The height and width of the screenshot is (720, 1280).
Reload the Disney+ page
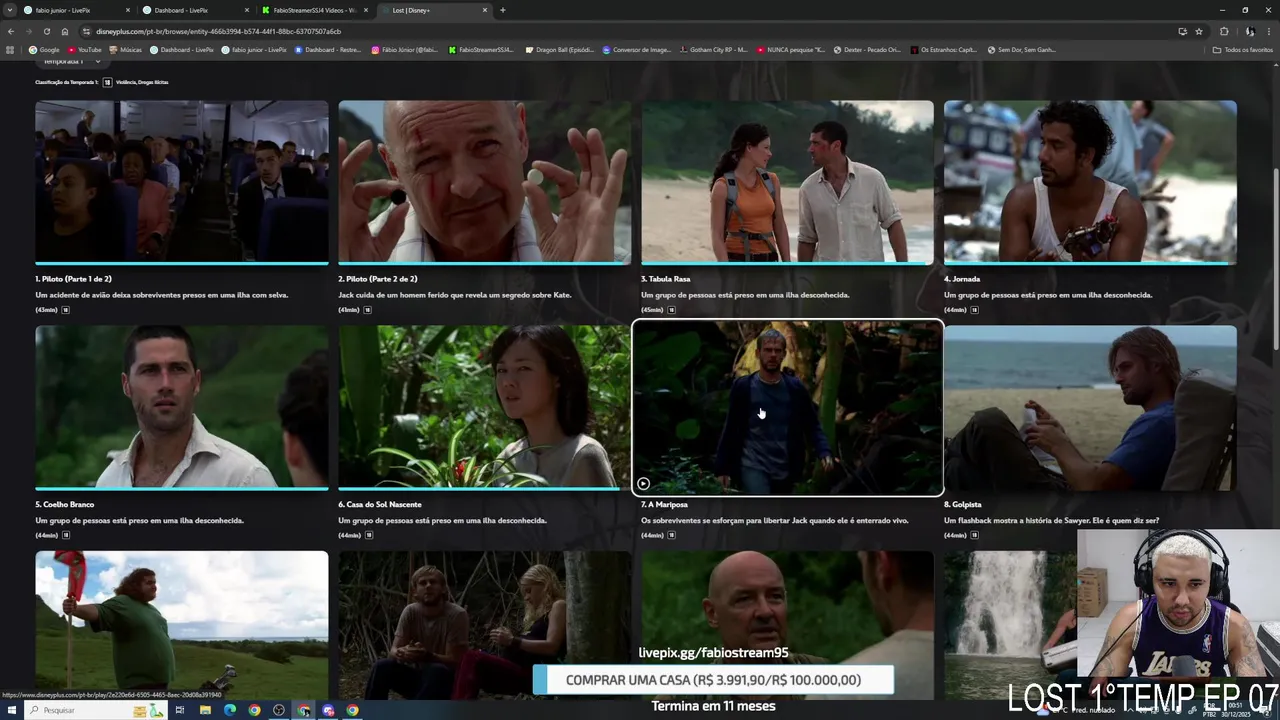(x=46, y=31)
